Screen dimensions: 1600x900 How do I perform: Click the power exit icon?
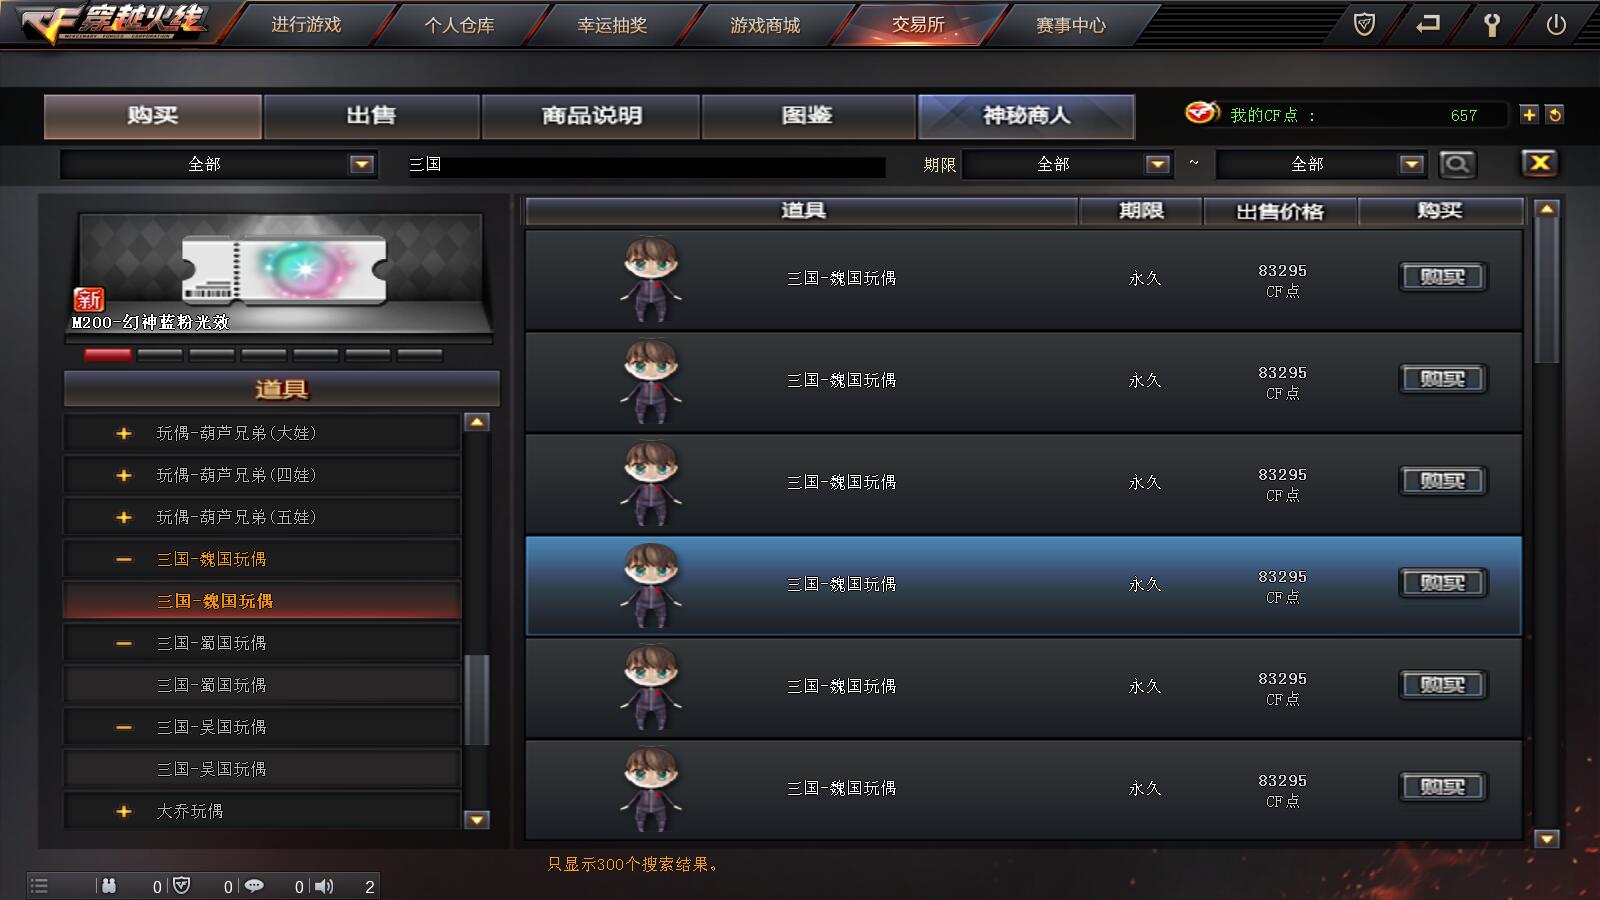click(1556, 25)
